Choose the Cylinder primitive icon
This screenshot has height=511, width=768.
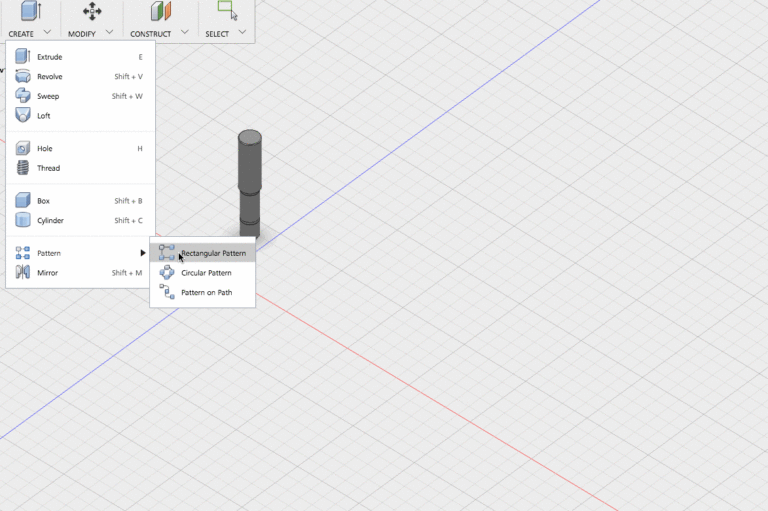pos(23,220)
